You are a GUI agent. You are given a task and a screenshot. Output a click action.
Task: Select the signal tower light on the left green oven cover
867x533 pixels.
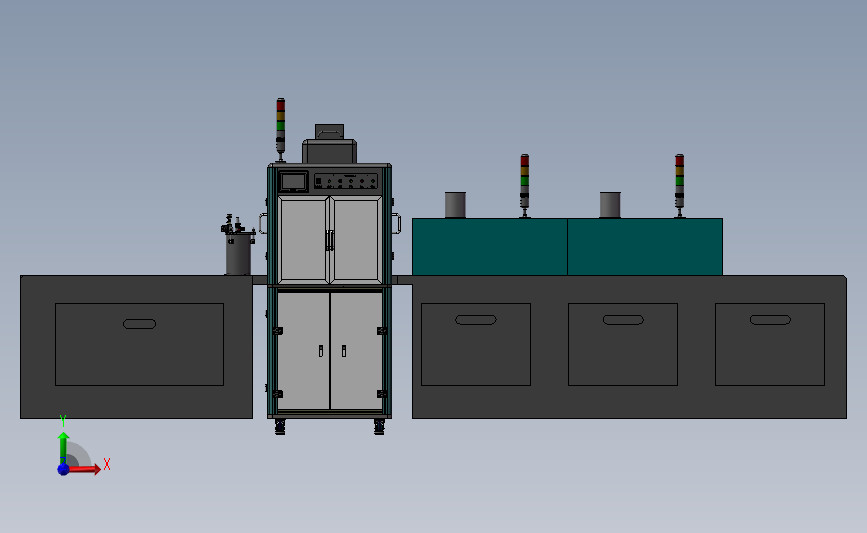coord(524,185)
